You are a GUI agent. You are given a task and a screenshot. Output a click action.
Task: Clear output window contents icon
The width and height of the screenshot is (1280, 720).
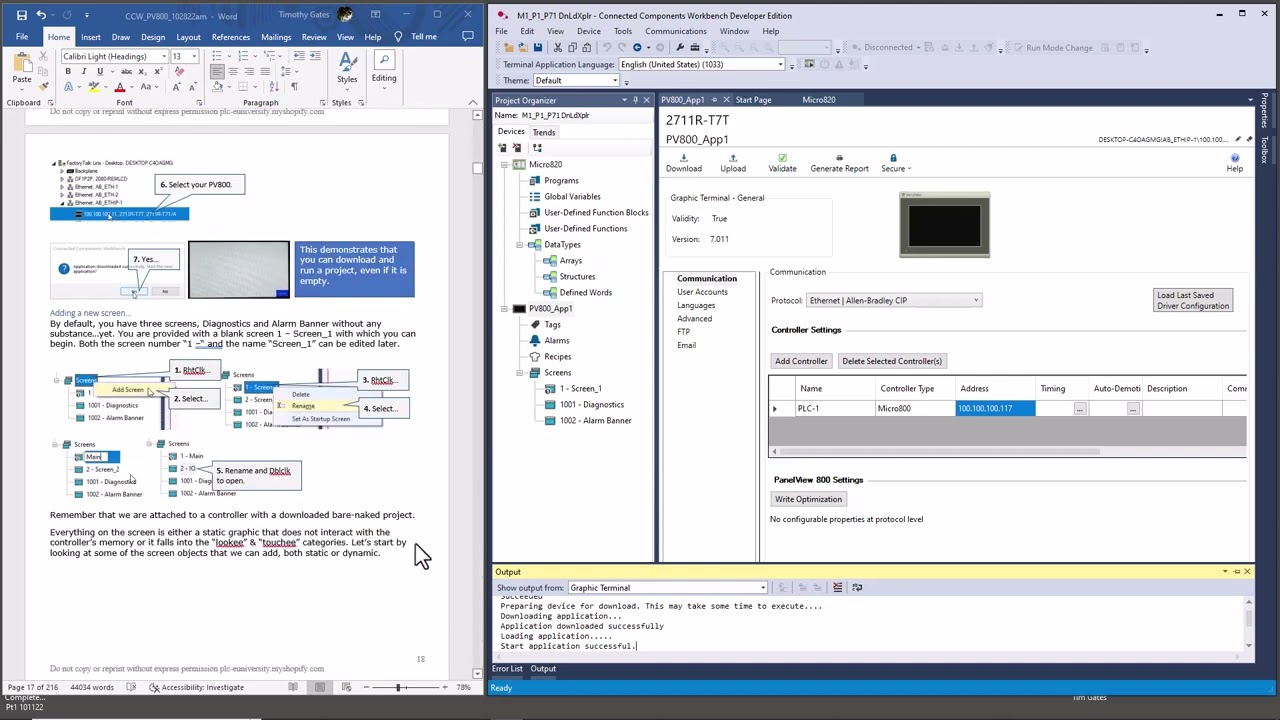(837, 588)
